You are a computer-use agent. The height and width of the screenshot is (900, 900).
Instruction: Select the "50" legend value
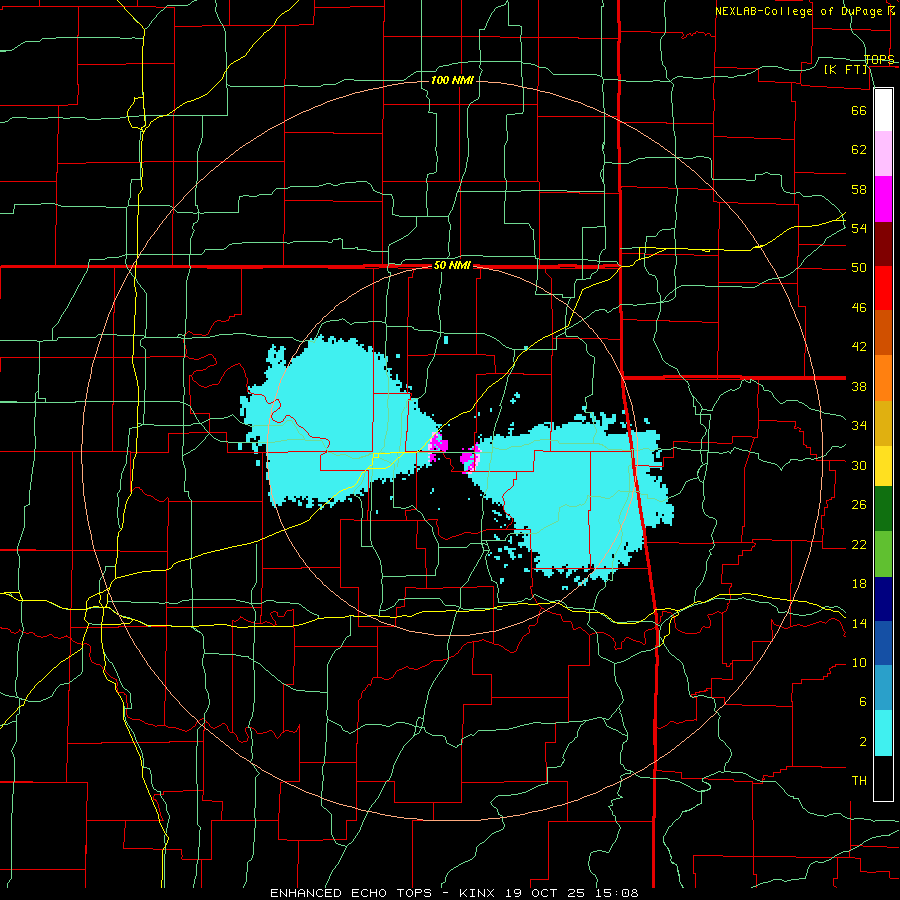pos(859,268)
